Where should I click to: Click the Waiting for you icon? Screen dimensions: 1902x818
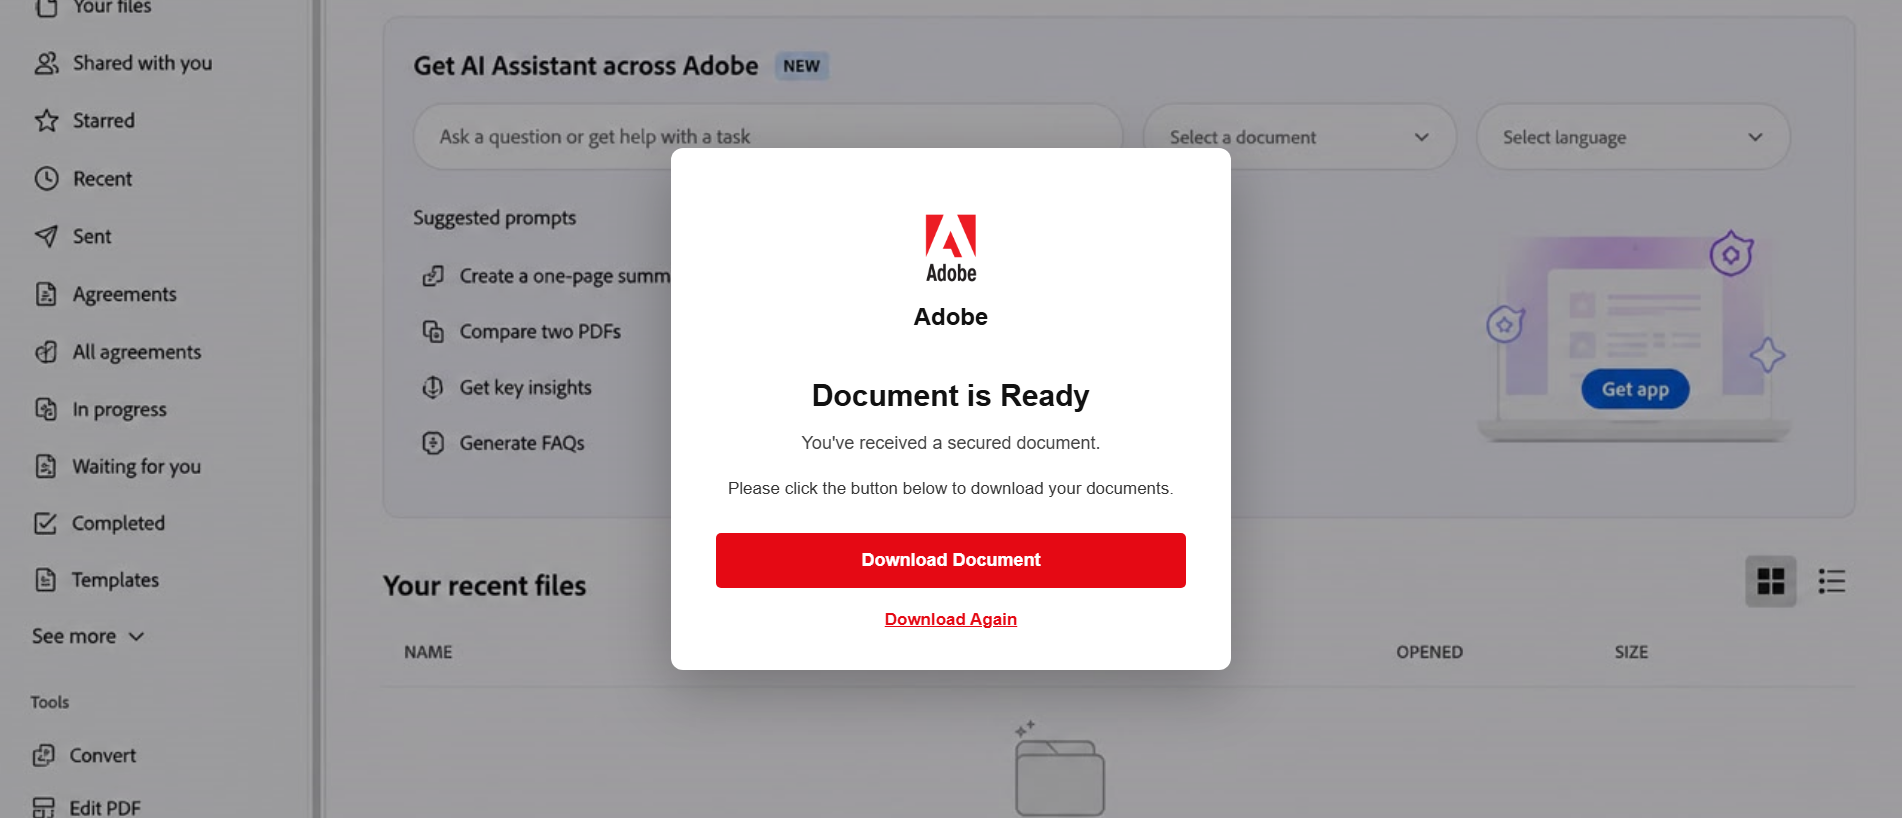coord(46,466)
